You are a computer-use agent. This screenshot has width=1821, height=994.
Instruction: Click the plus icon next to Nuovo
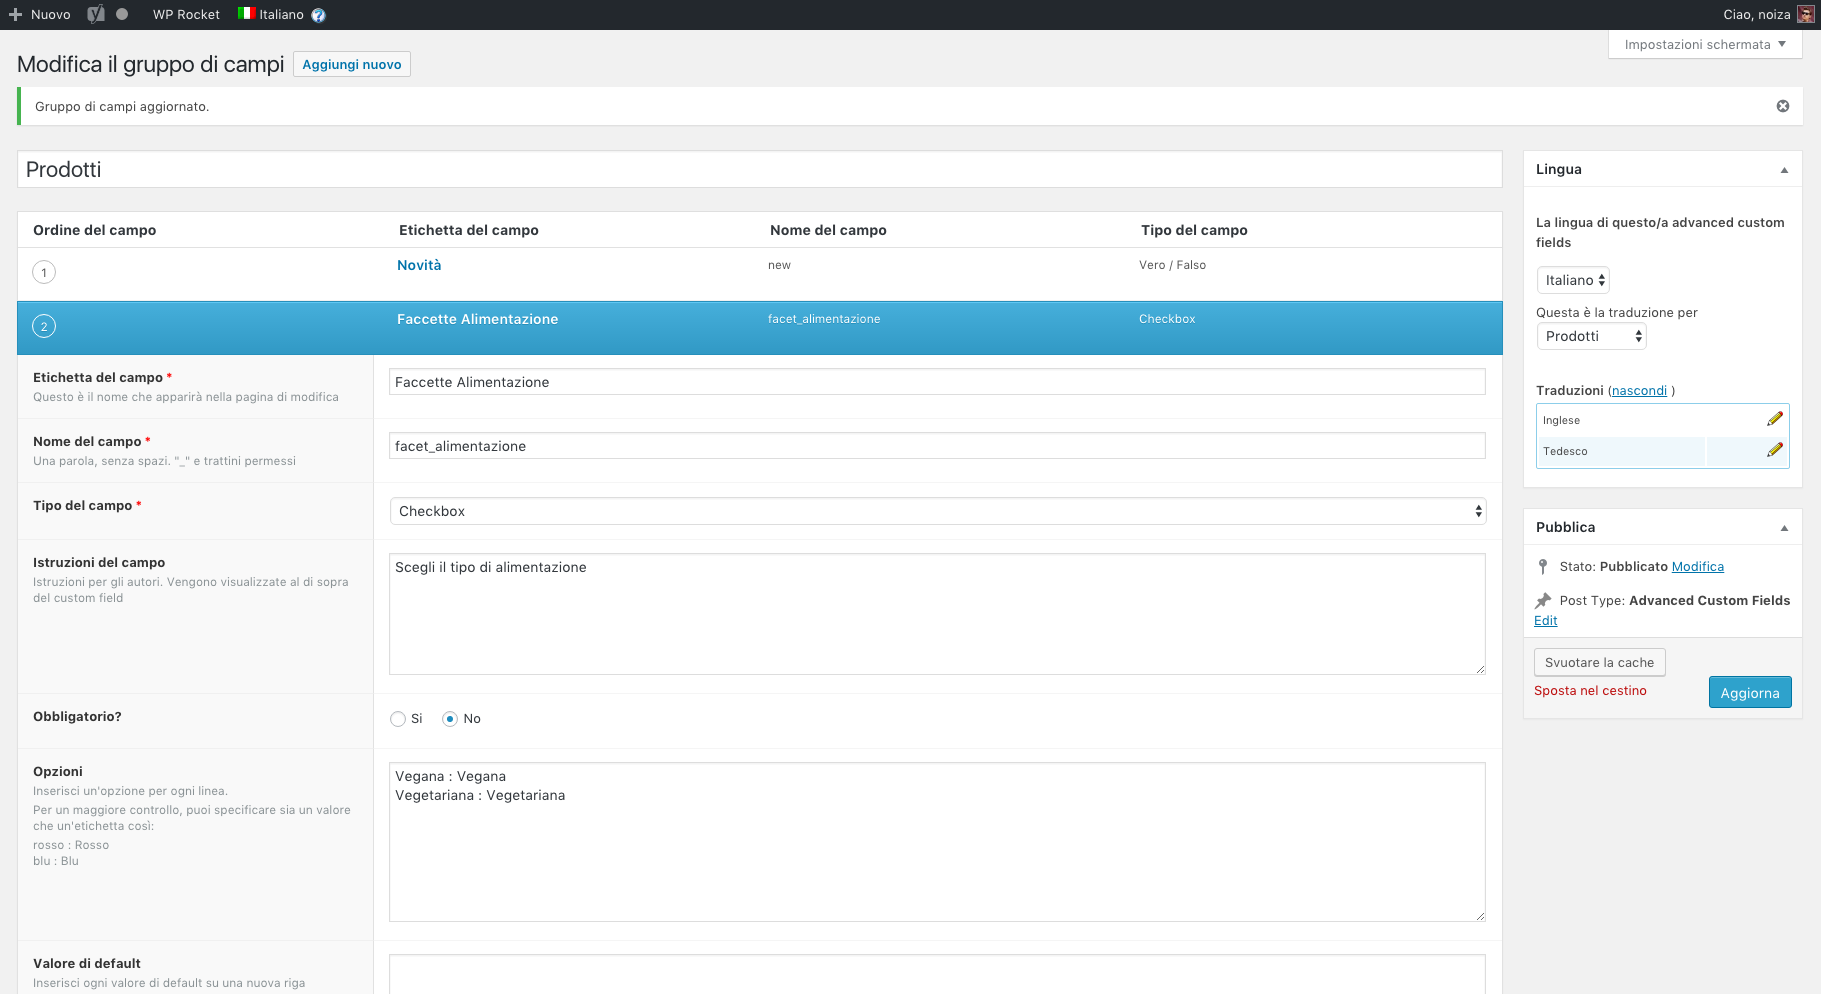15,14
